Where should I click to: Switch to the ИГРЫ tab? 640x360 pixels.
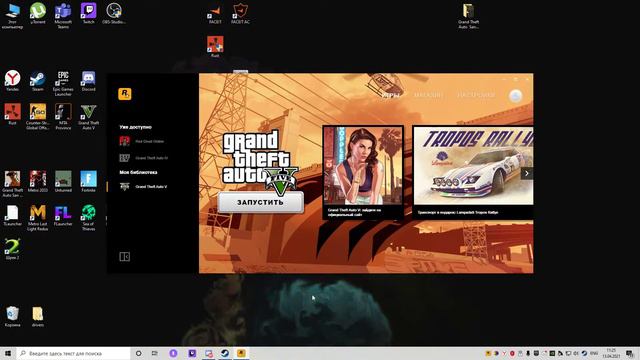[x=391, y=95]
